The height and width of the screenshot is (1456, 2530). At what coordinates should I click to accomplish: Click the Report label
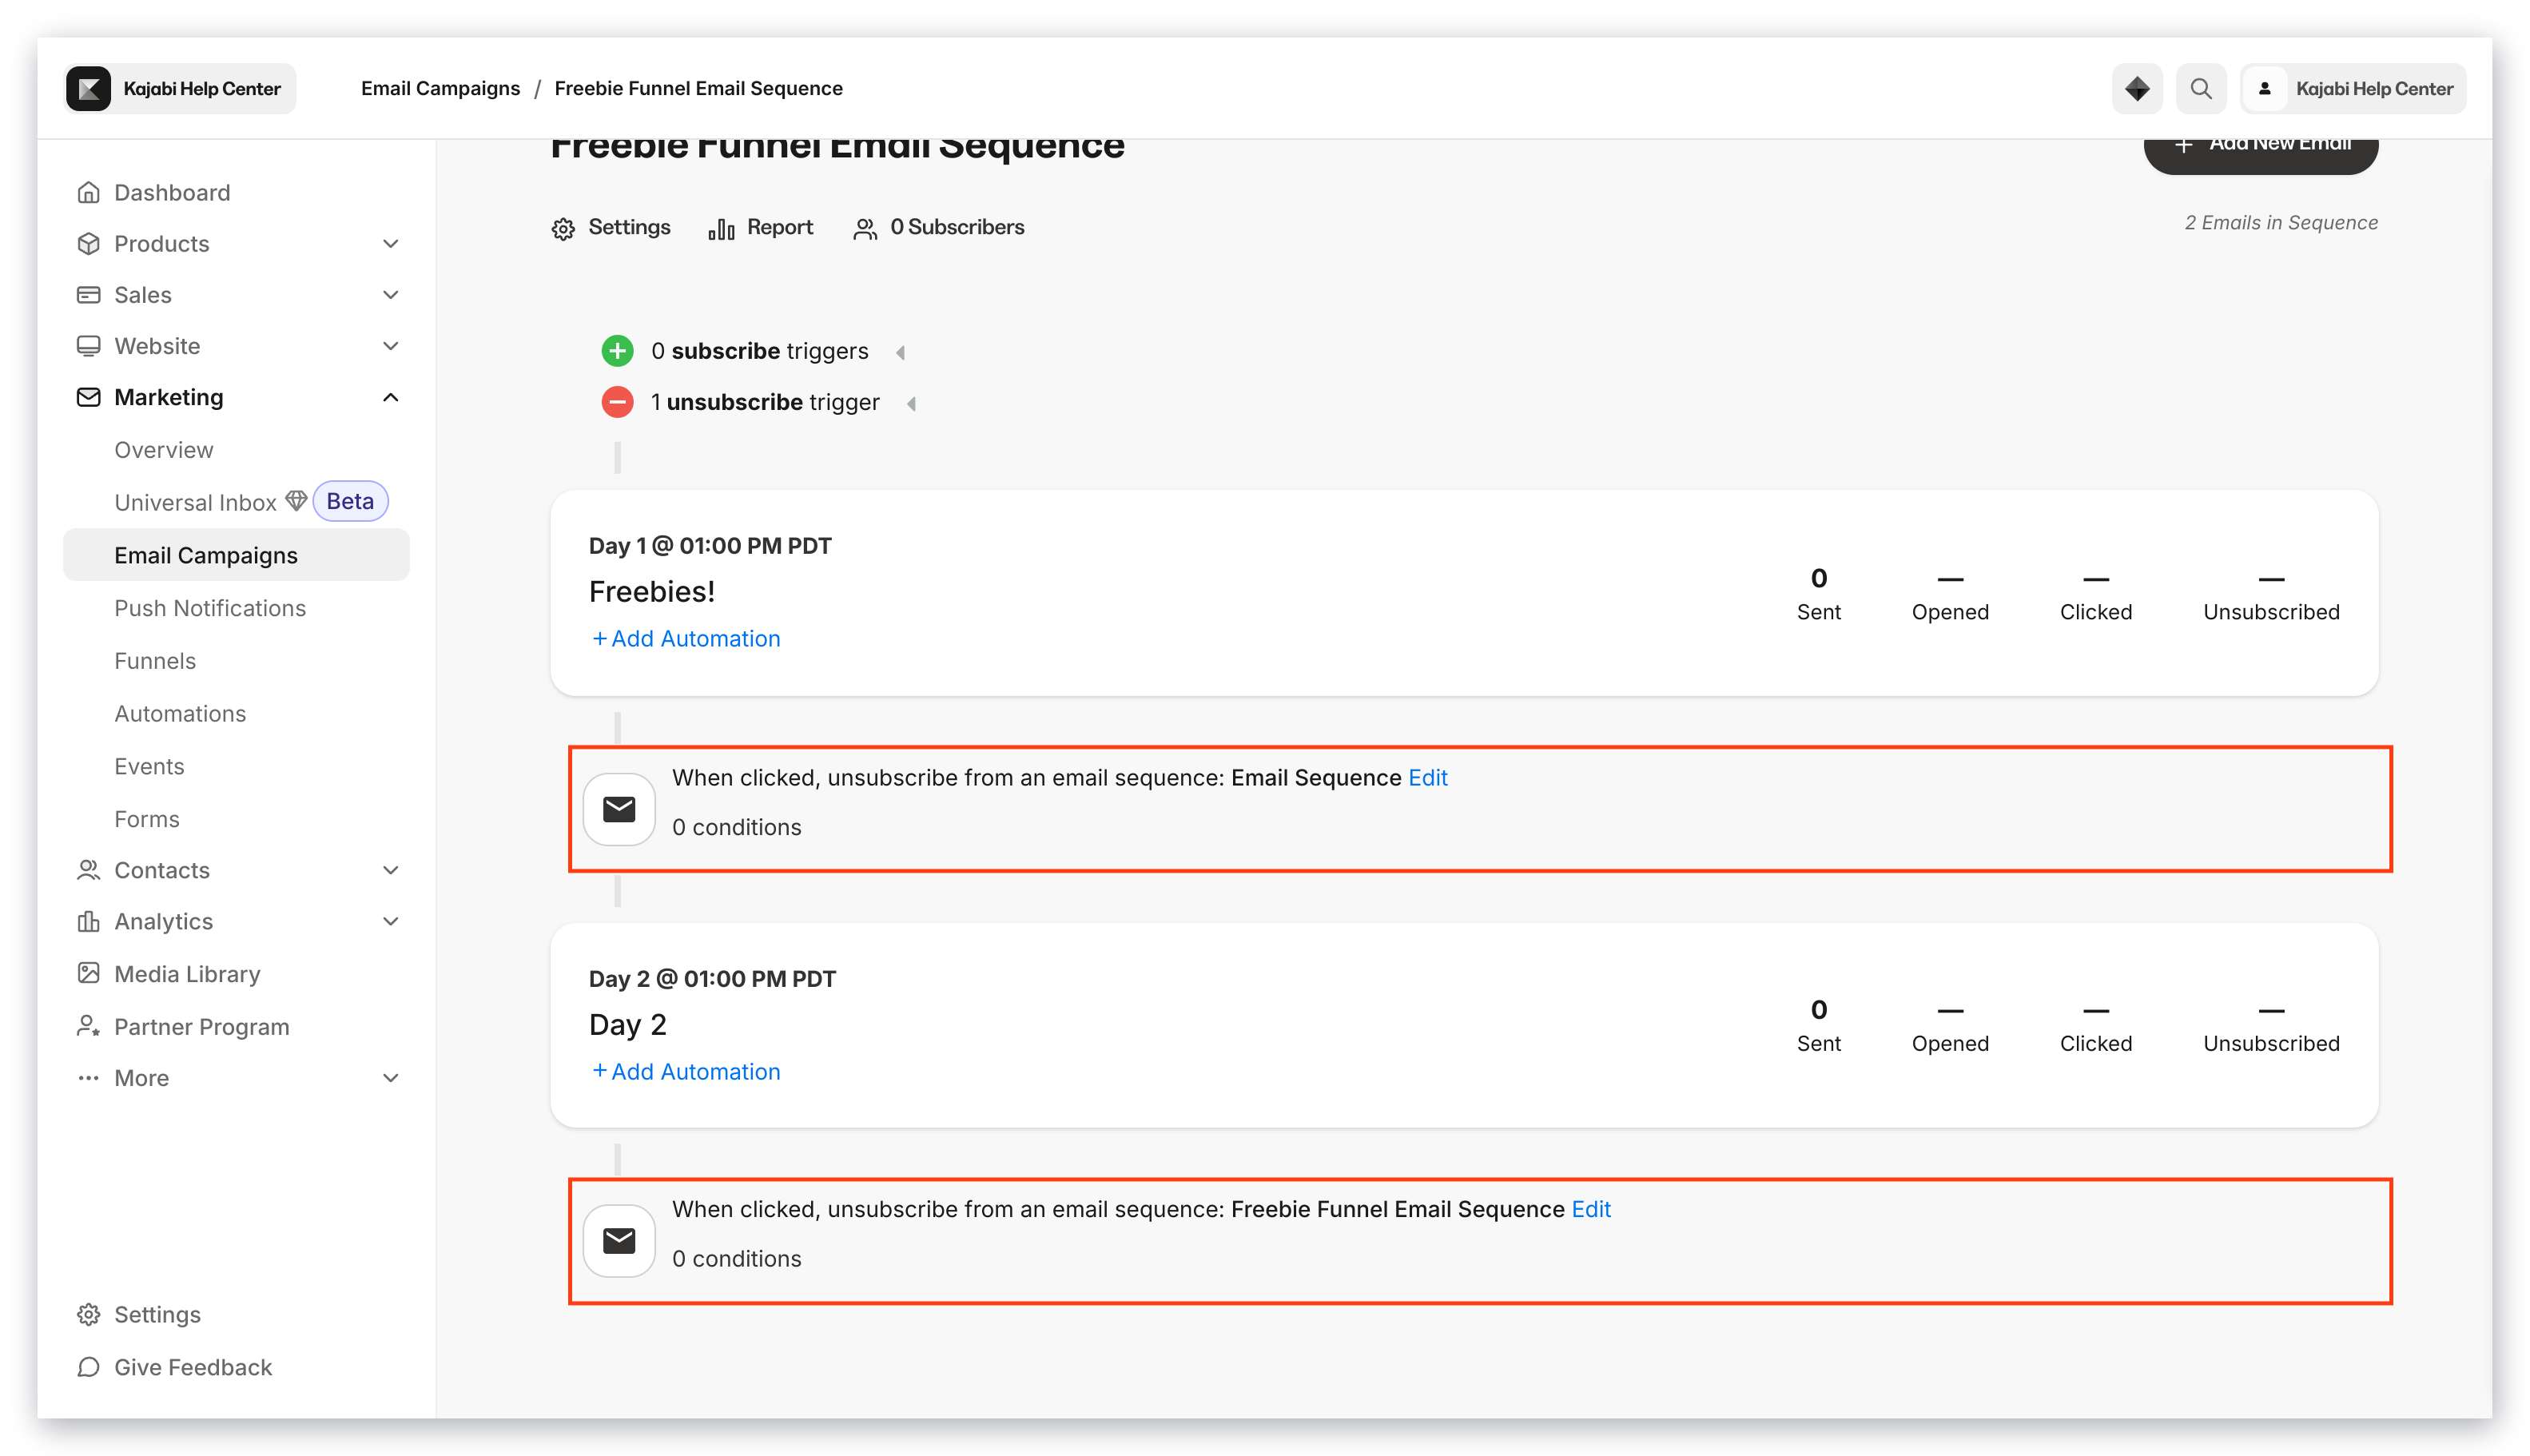click(x=780, y=227)
